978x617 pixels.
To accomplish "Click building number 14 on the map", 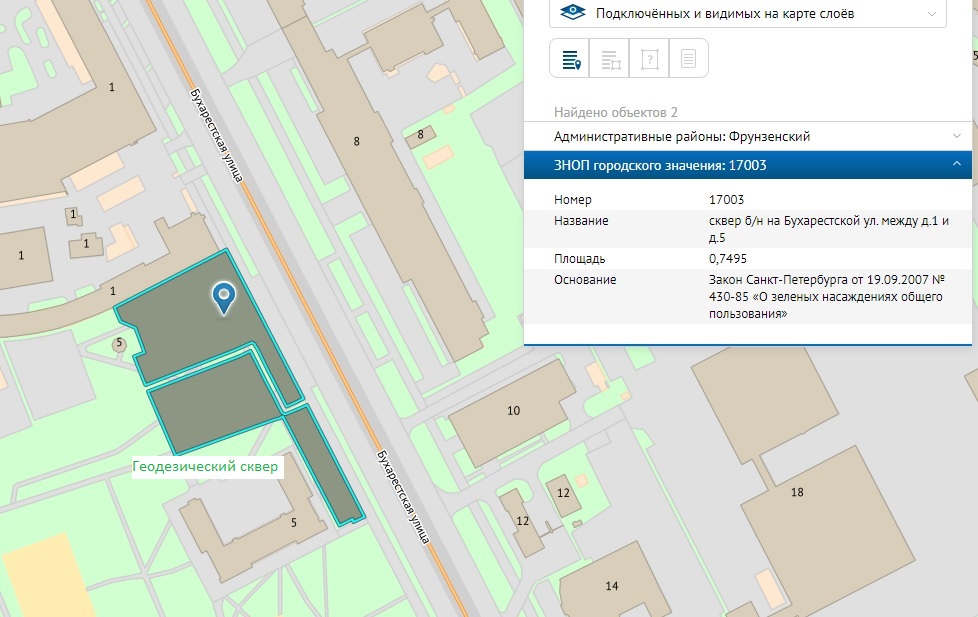I will click(x=612, y=585).
